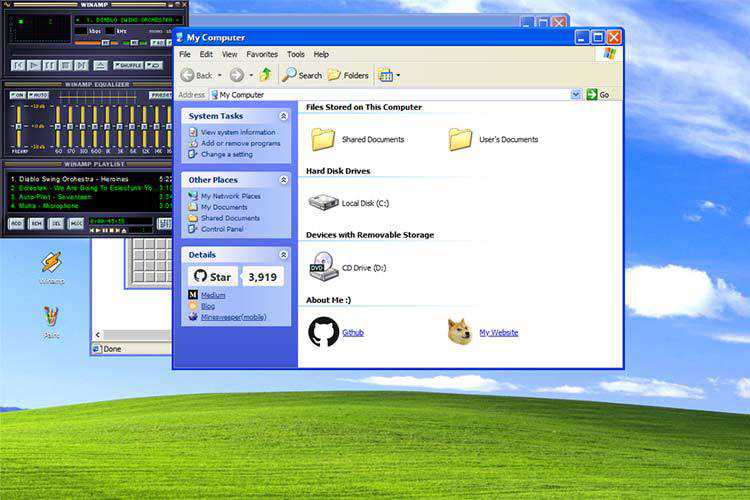The height and width of the screenshot is (500, 750).
Task: Launch Paint from the desktop icon
Action: pos(51,318)
